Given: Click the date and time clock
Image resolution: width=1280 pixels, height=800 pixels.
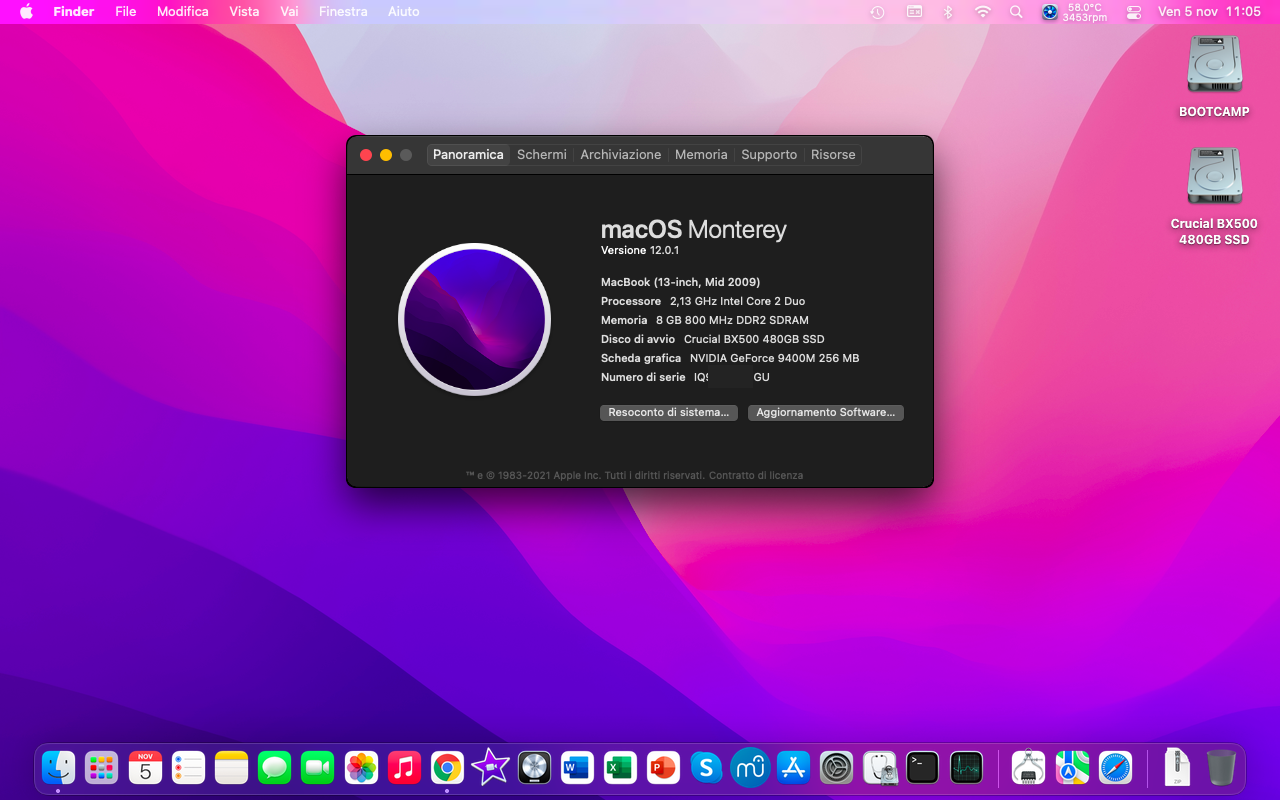Looking at the screenshot, I should (x=1208, y=12).
